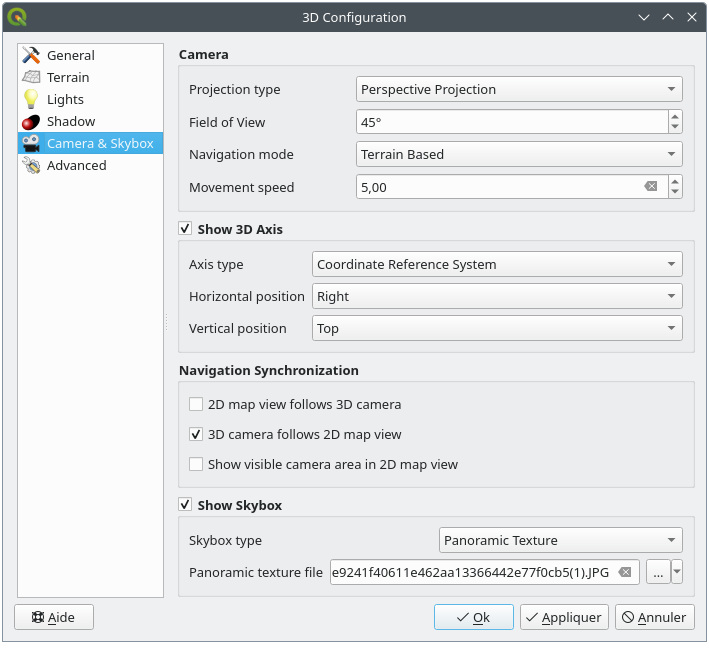Select the Advanced settings icon

[31, 166]
